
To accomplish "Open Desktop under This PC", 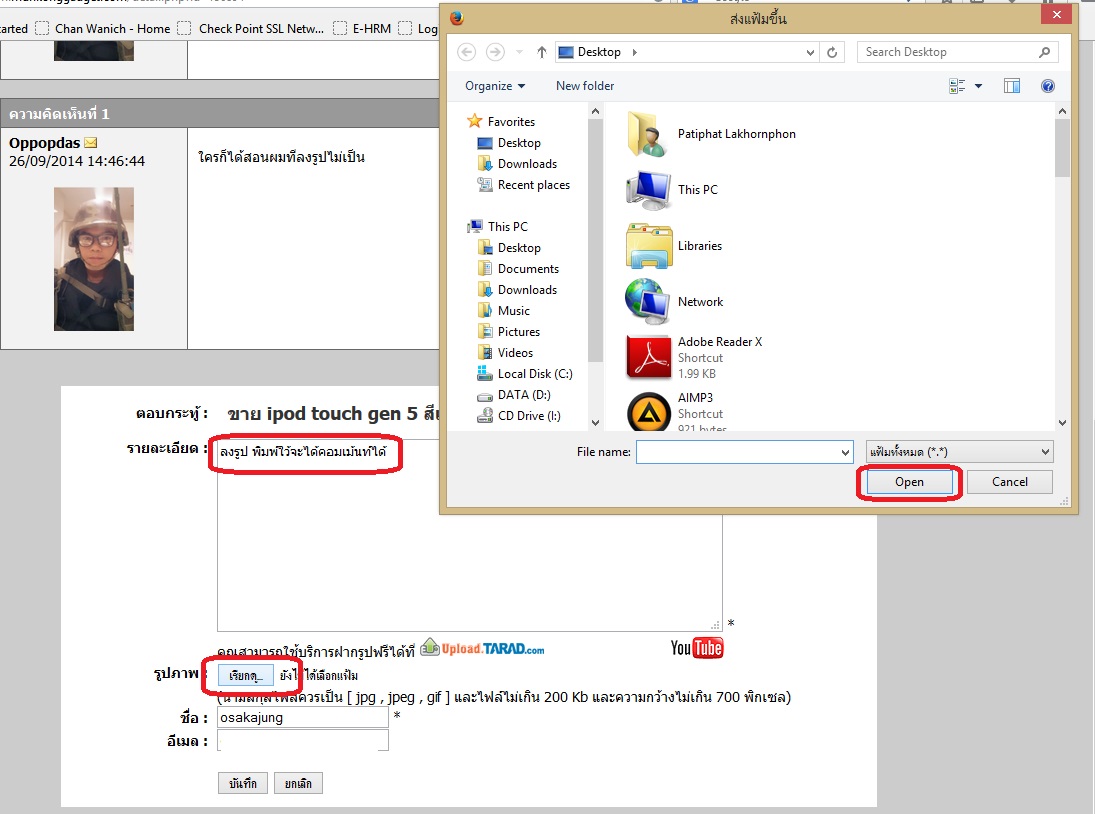I will point(518,248).
